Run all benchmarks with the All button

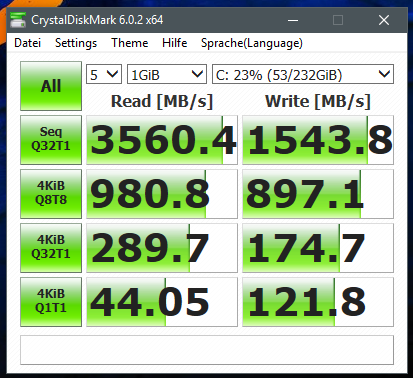[51, 86]
